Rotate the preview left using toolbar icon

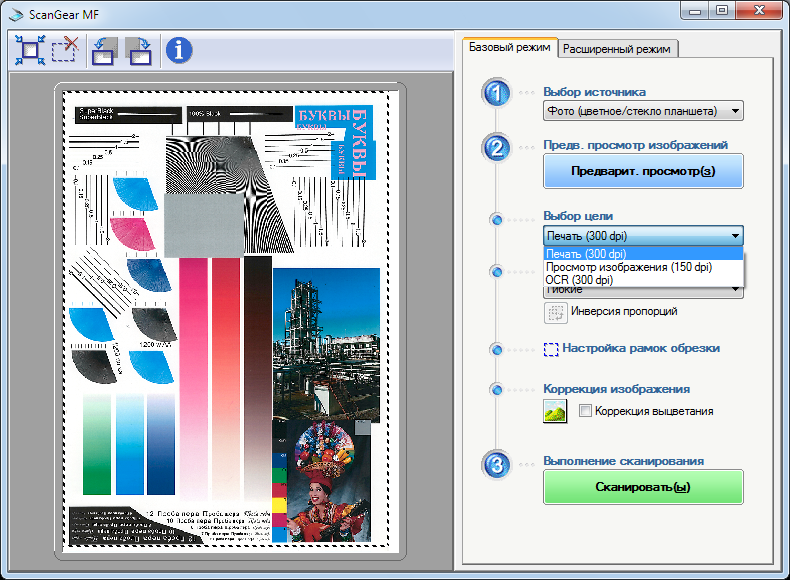[104, 49]
